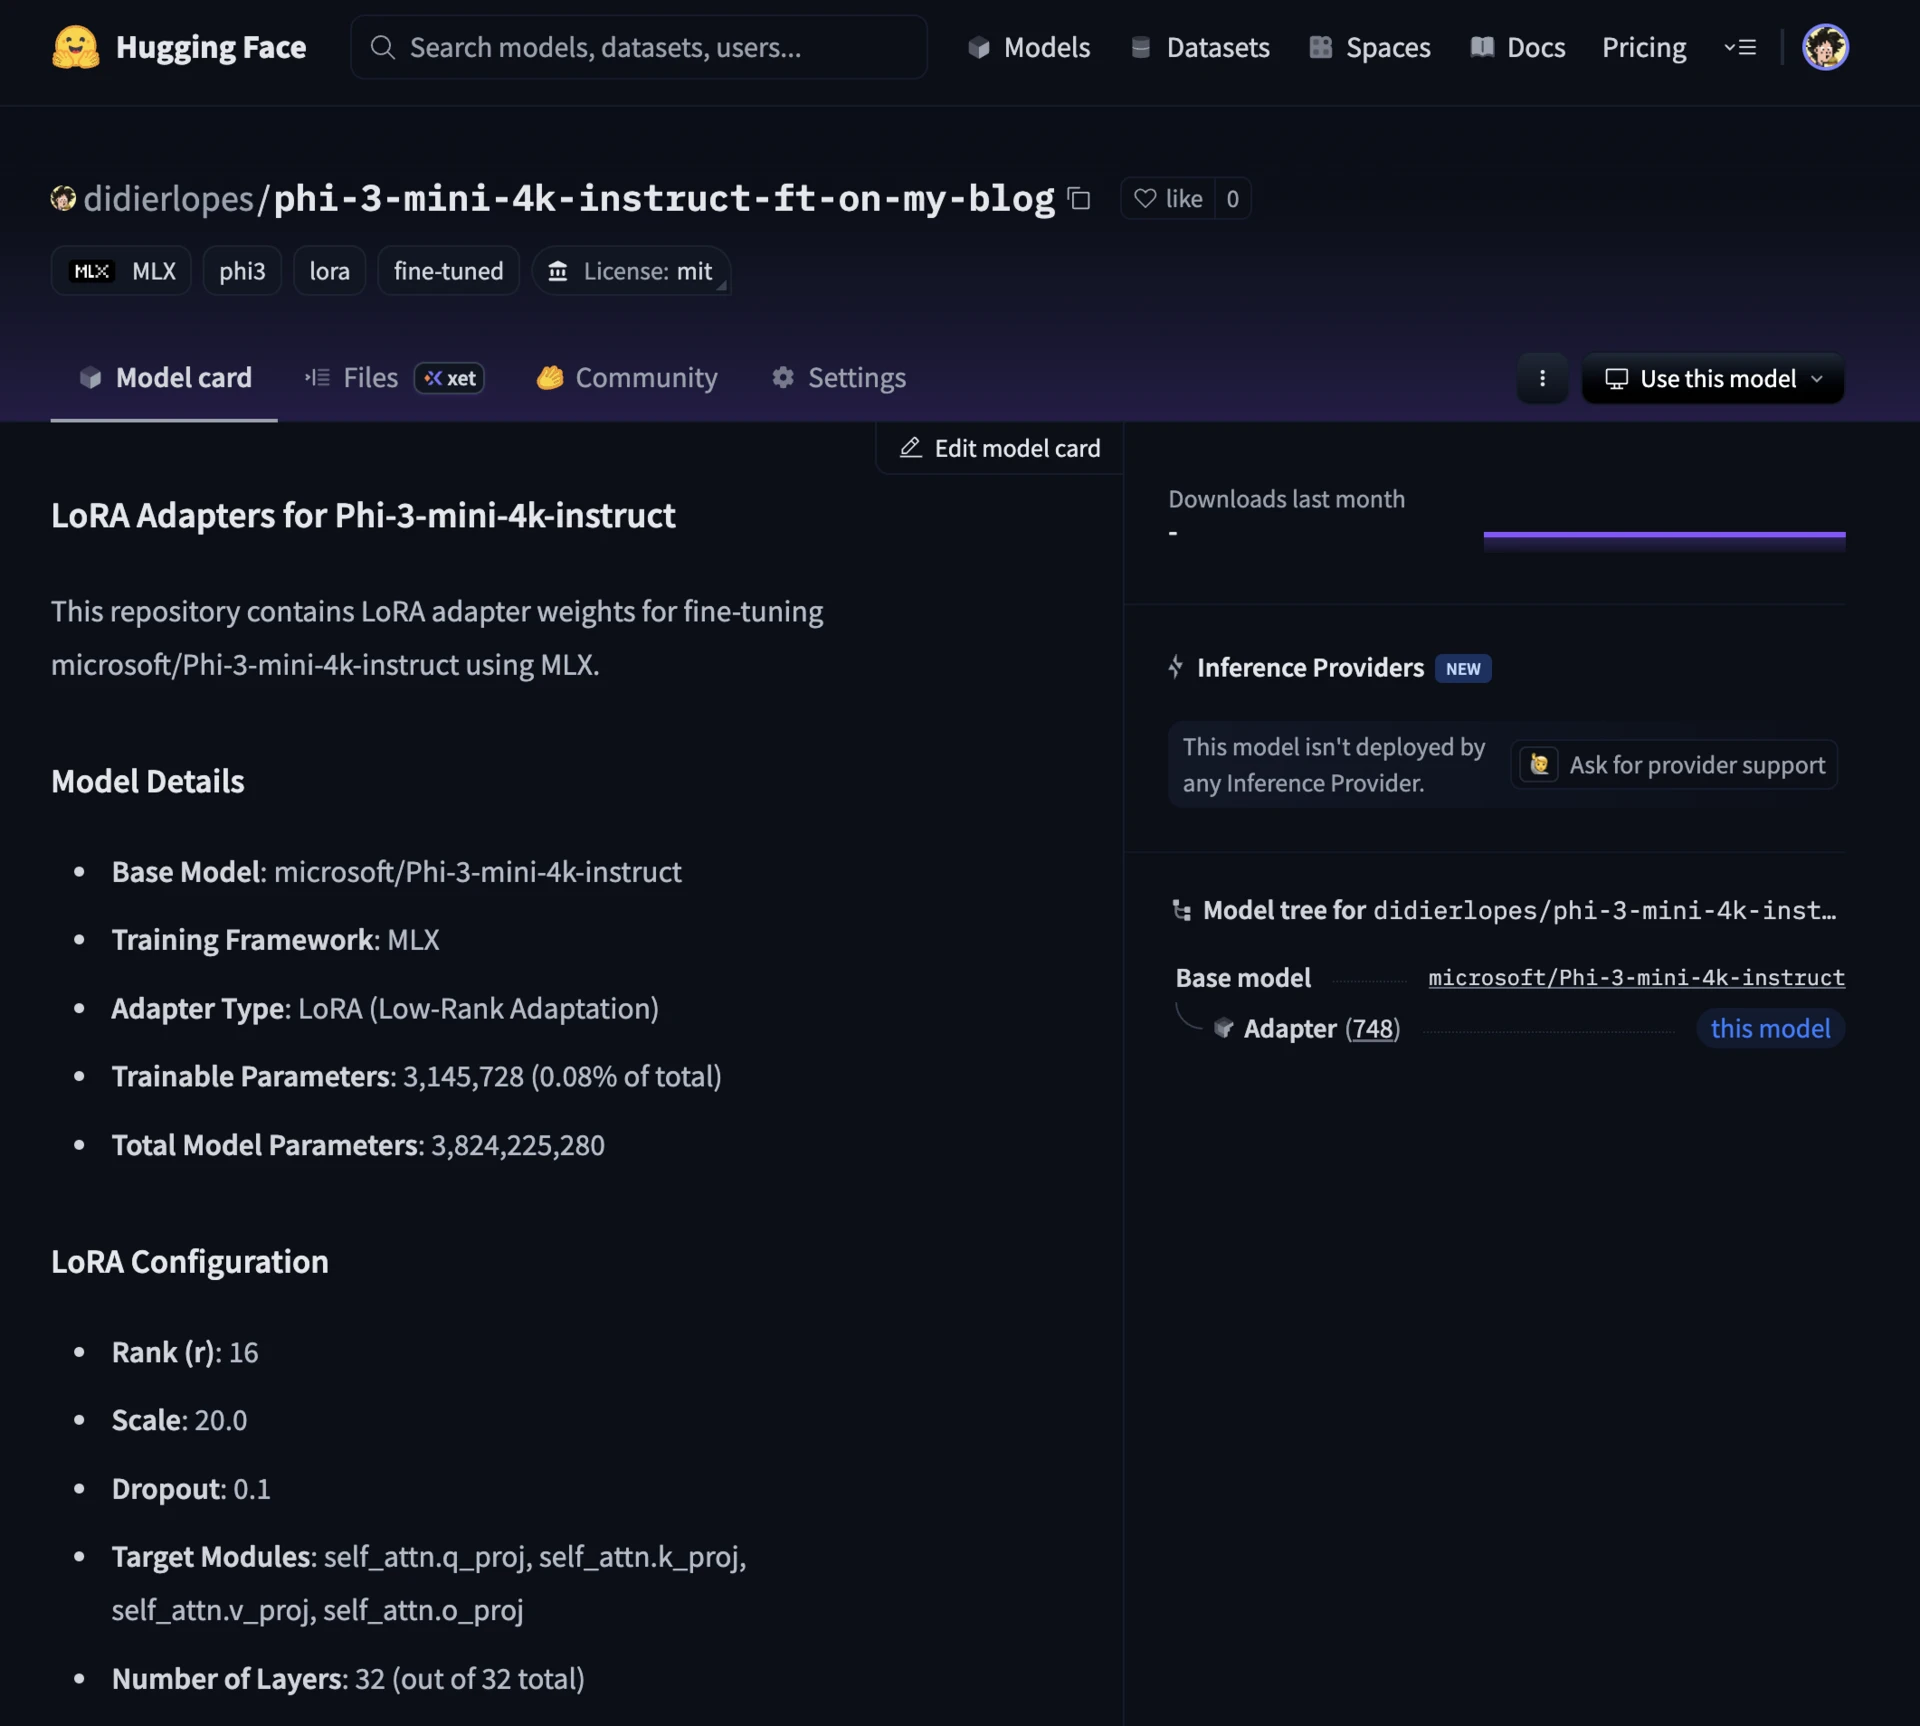
Task: Open the three-dot more options menu
Action: pos(1542,379)
